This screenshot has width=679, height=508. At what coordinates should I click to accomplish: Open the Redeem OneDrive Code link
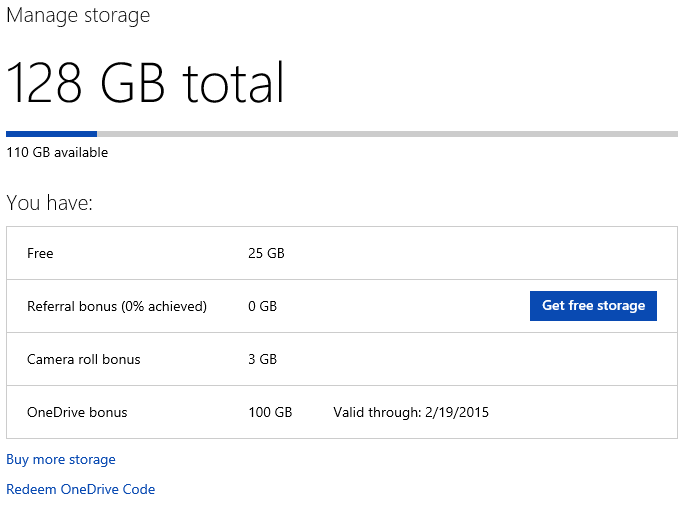[x=81, y=489]
